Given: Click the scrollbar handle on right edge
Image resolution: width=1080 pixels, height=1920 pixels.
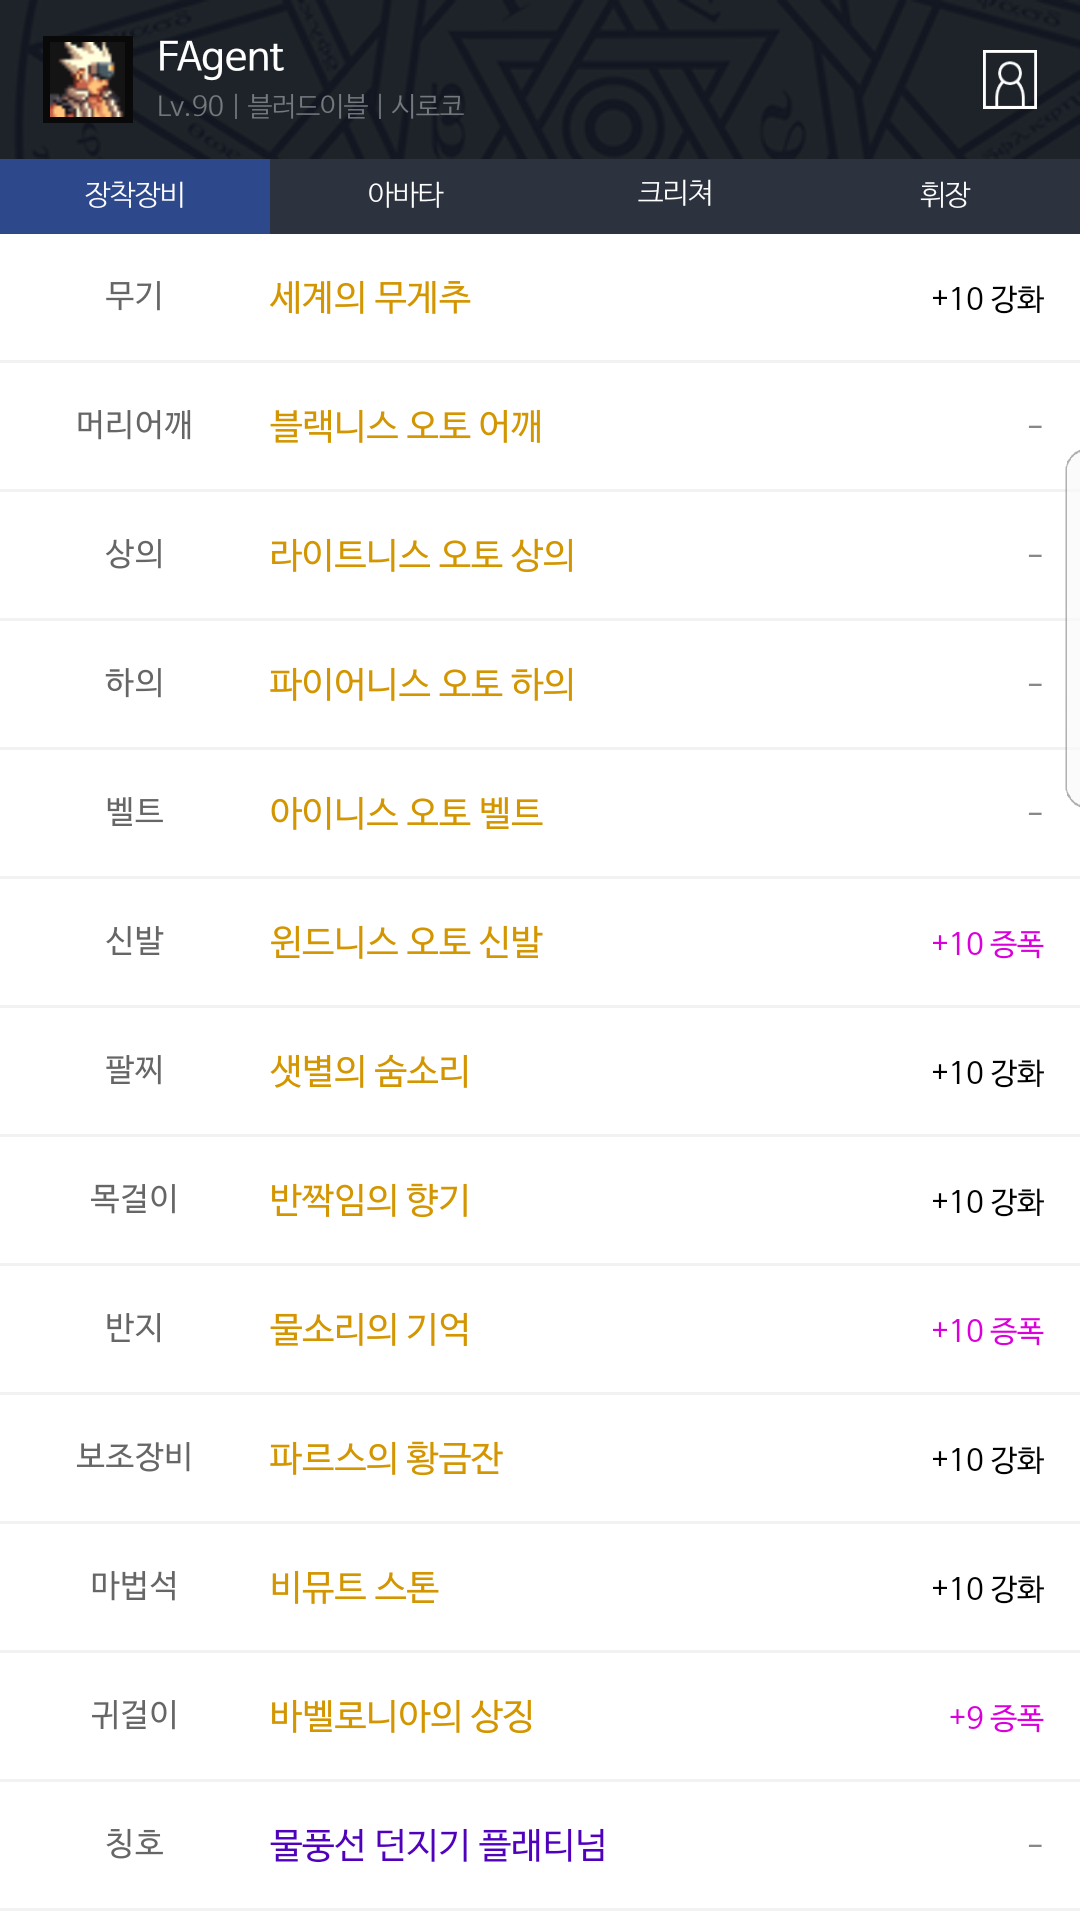Looking at the screenshot, I should [1073, 628].
